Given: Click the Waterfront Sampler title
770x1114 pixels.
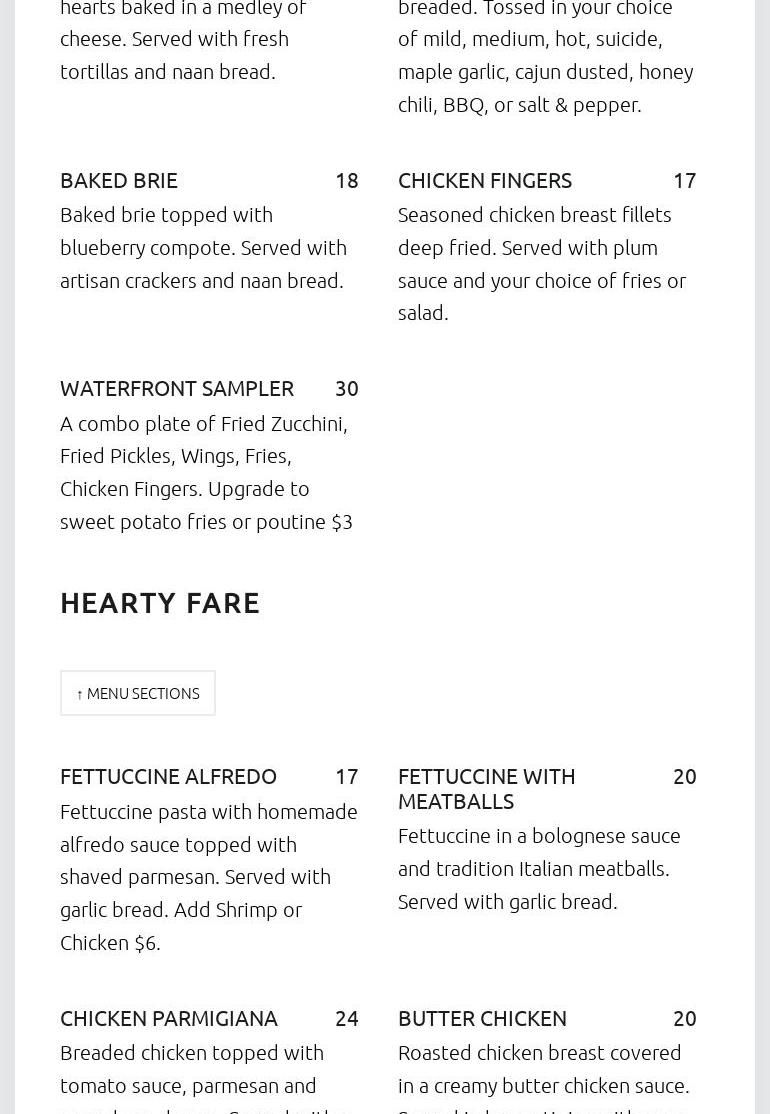Looking at the screenshot, I should [177, 388].
